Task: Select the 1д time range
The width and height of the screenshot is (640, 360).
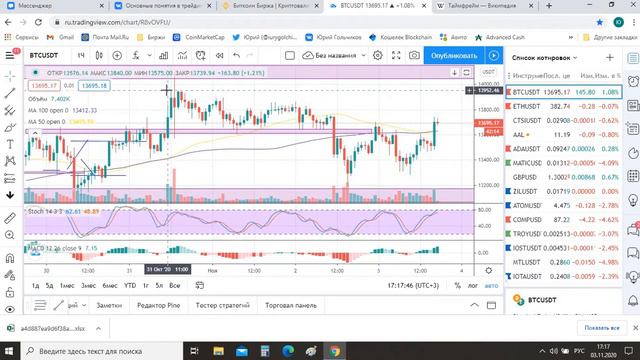Action: click(x=36, y=285)
